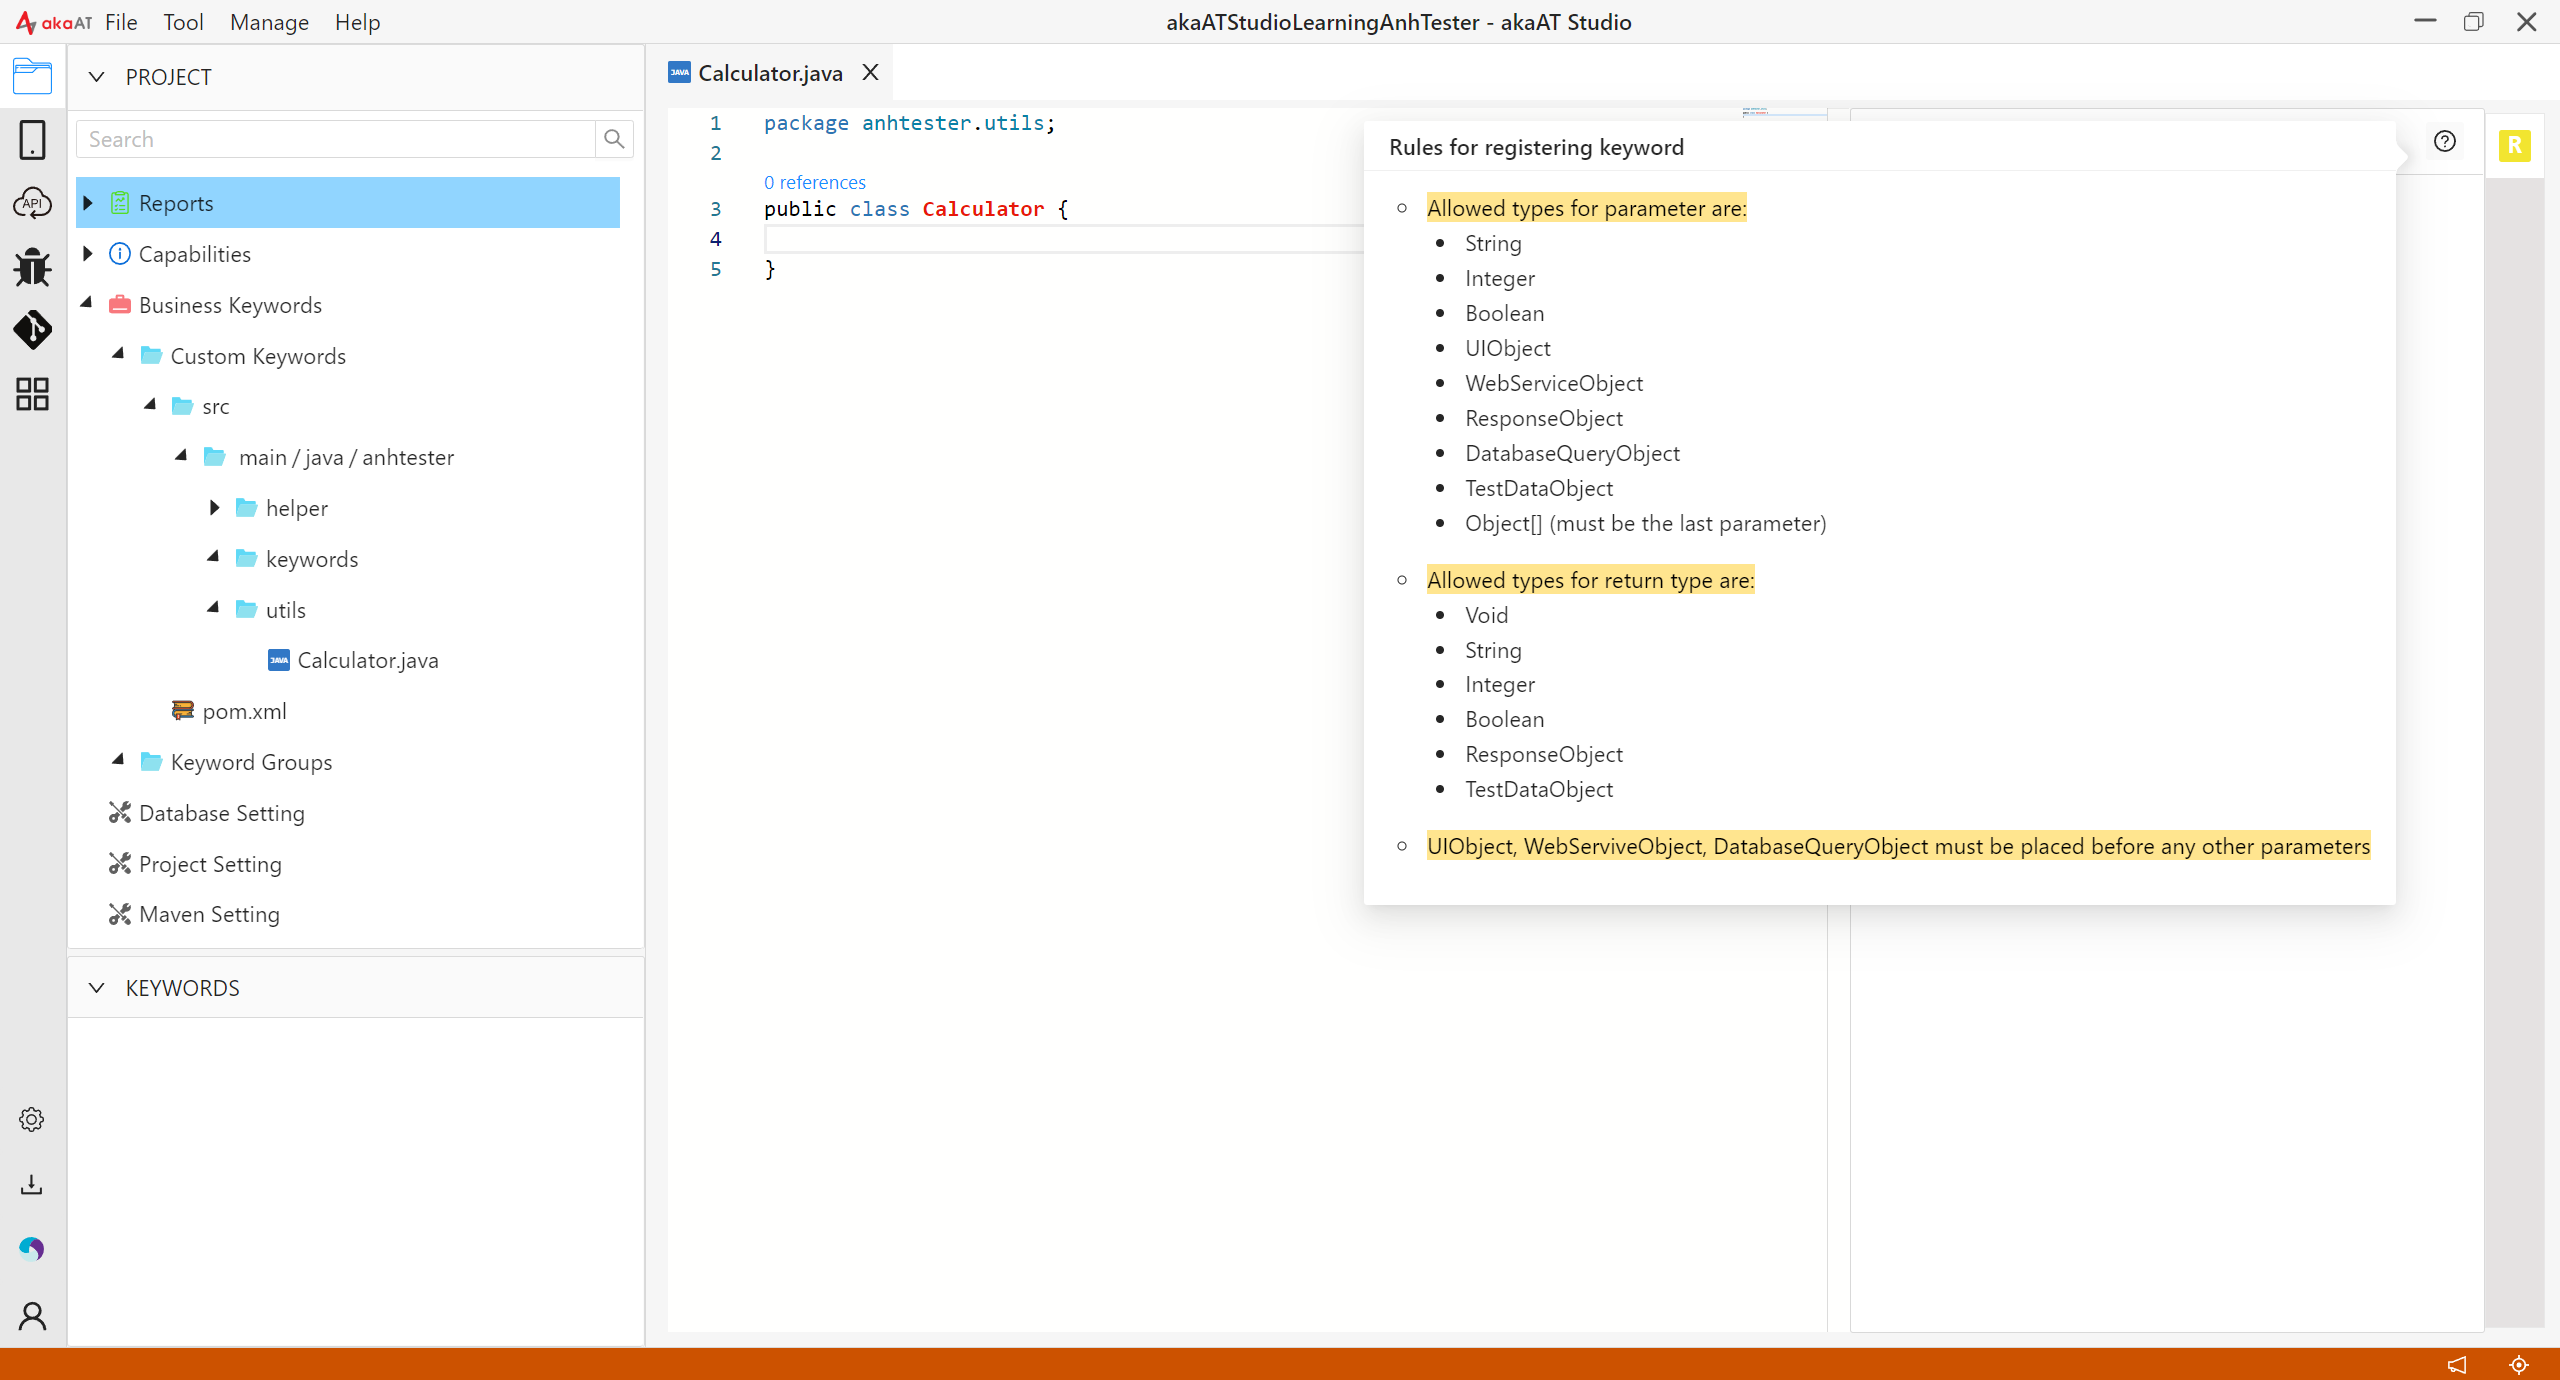The width and height of the screenshot is (2560, 1380).
Task: Open the Tool menu
Action: tap(183, 22)
